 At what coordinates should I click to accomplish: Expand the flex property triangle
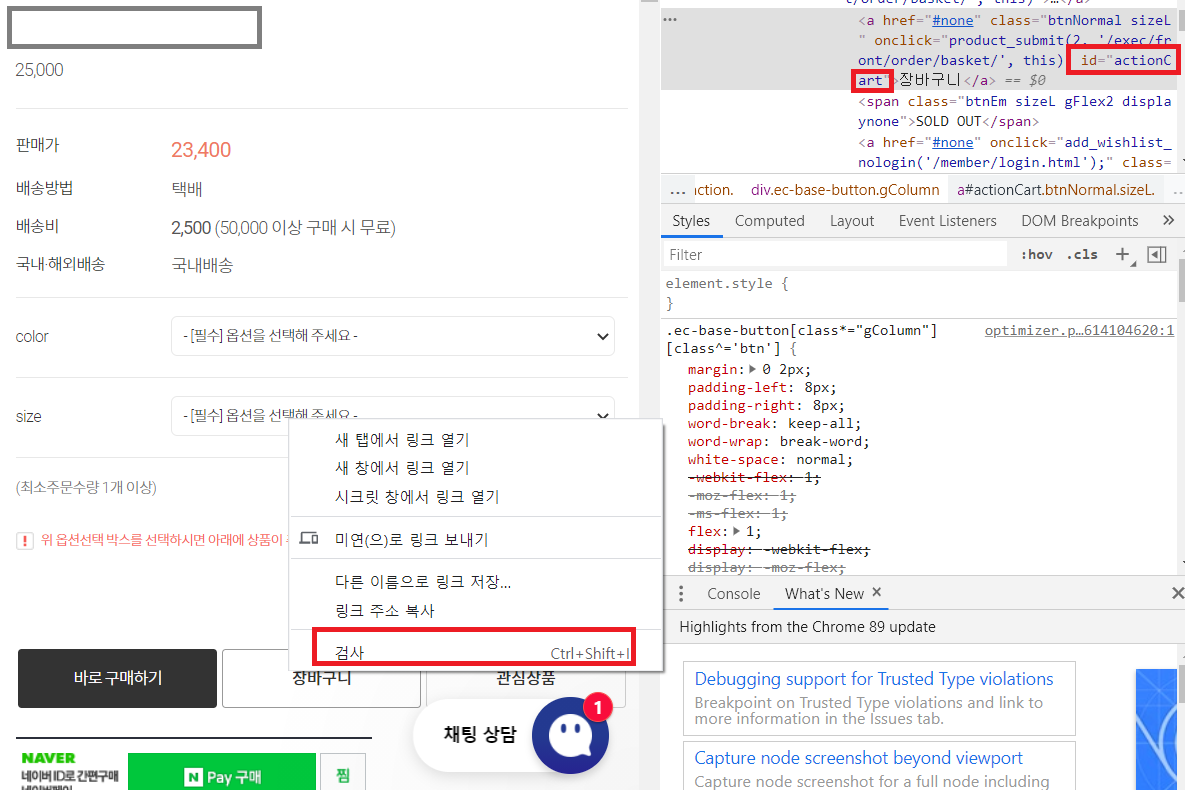click(736, 531)
